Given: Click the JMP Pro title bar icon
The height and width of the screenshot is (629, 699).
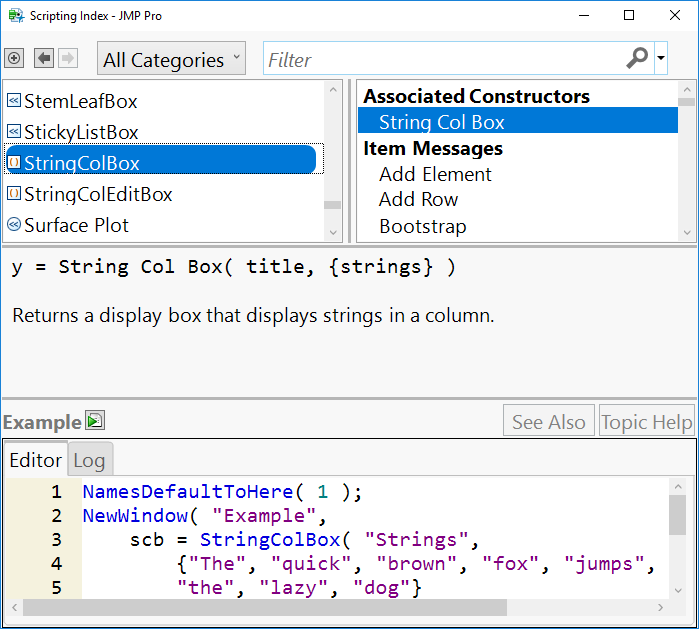Looking at the screenshot, I should (x=13, y=15).
